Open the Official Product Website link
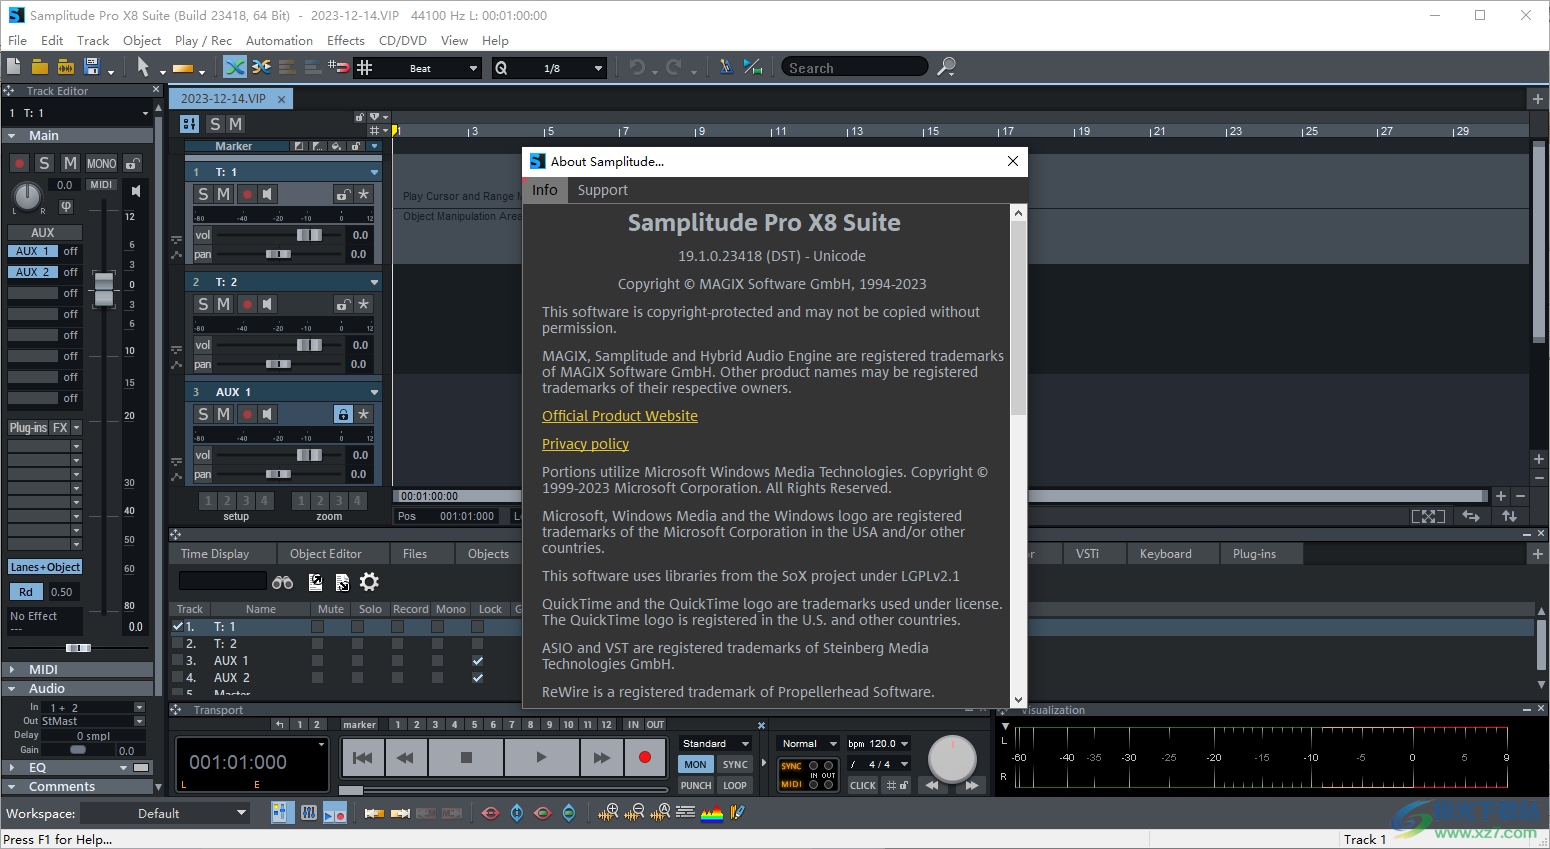 [620, 416]
